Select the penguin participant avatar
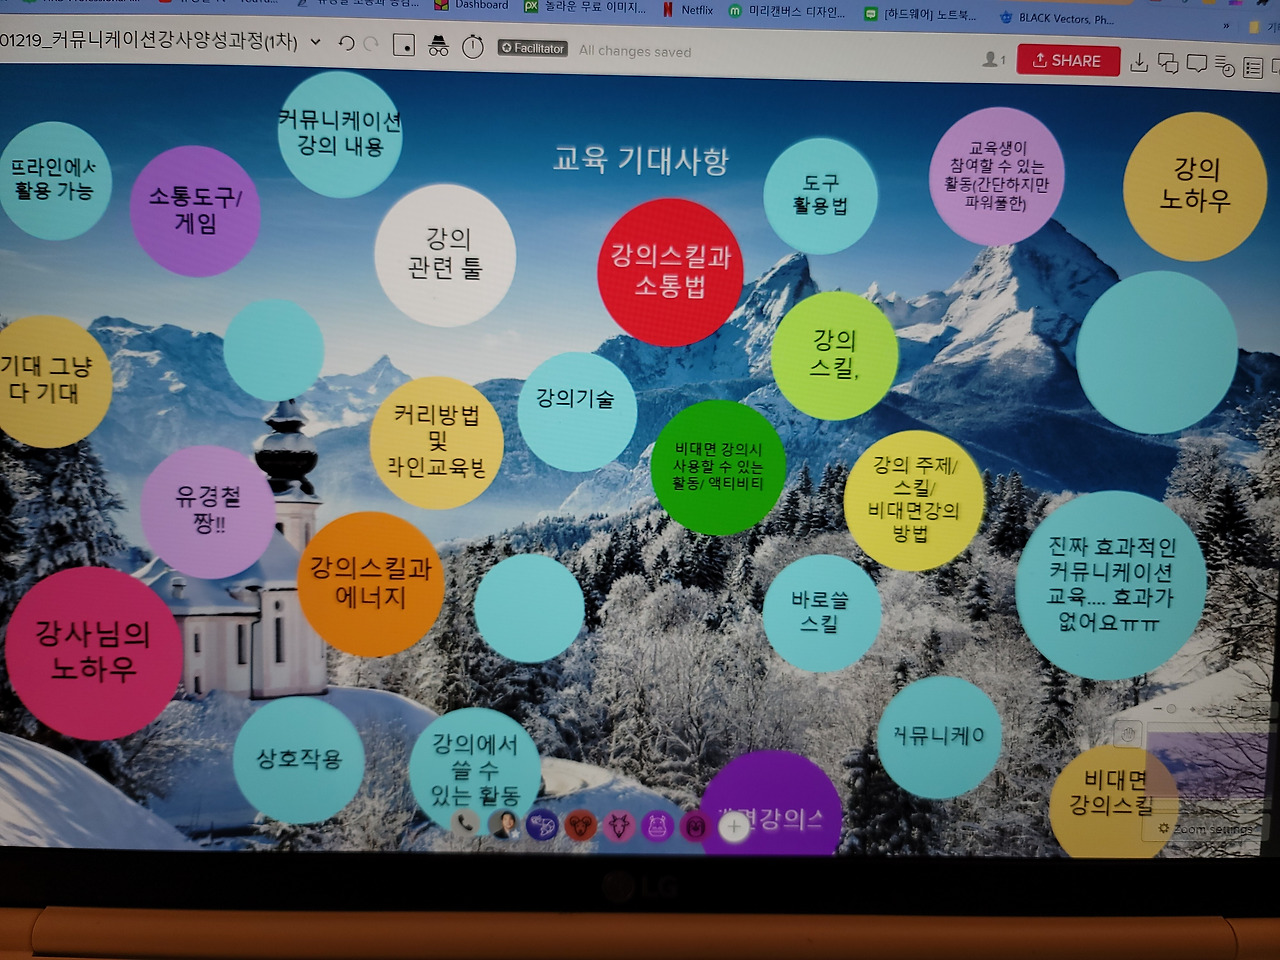Viewport: 1280px width, 960px height. pyautogui.click(x=694, y=827)
